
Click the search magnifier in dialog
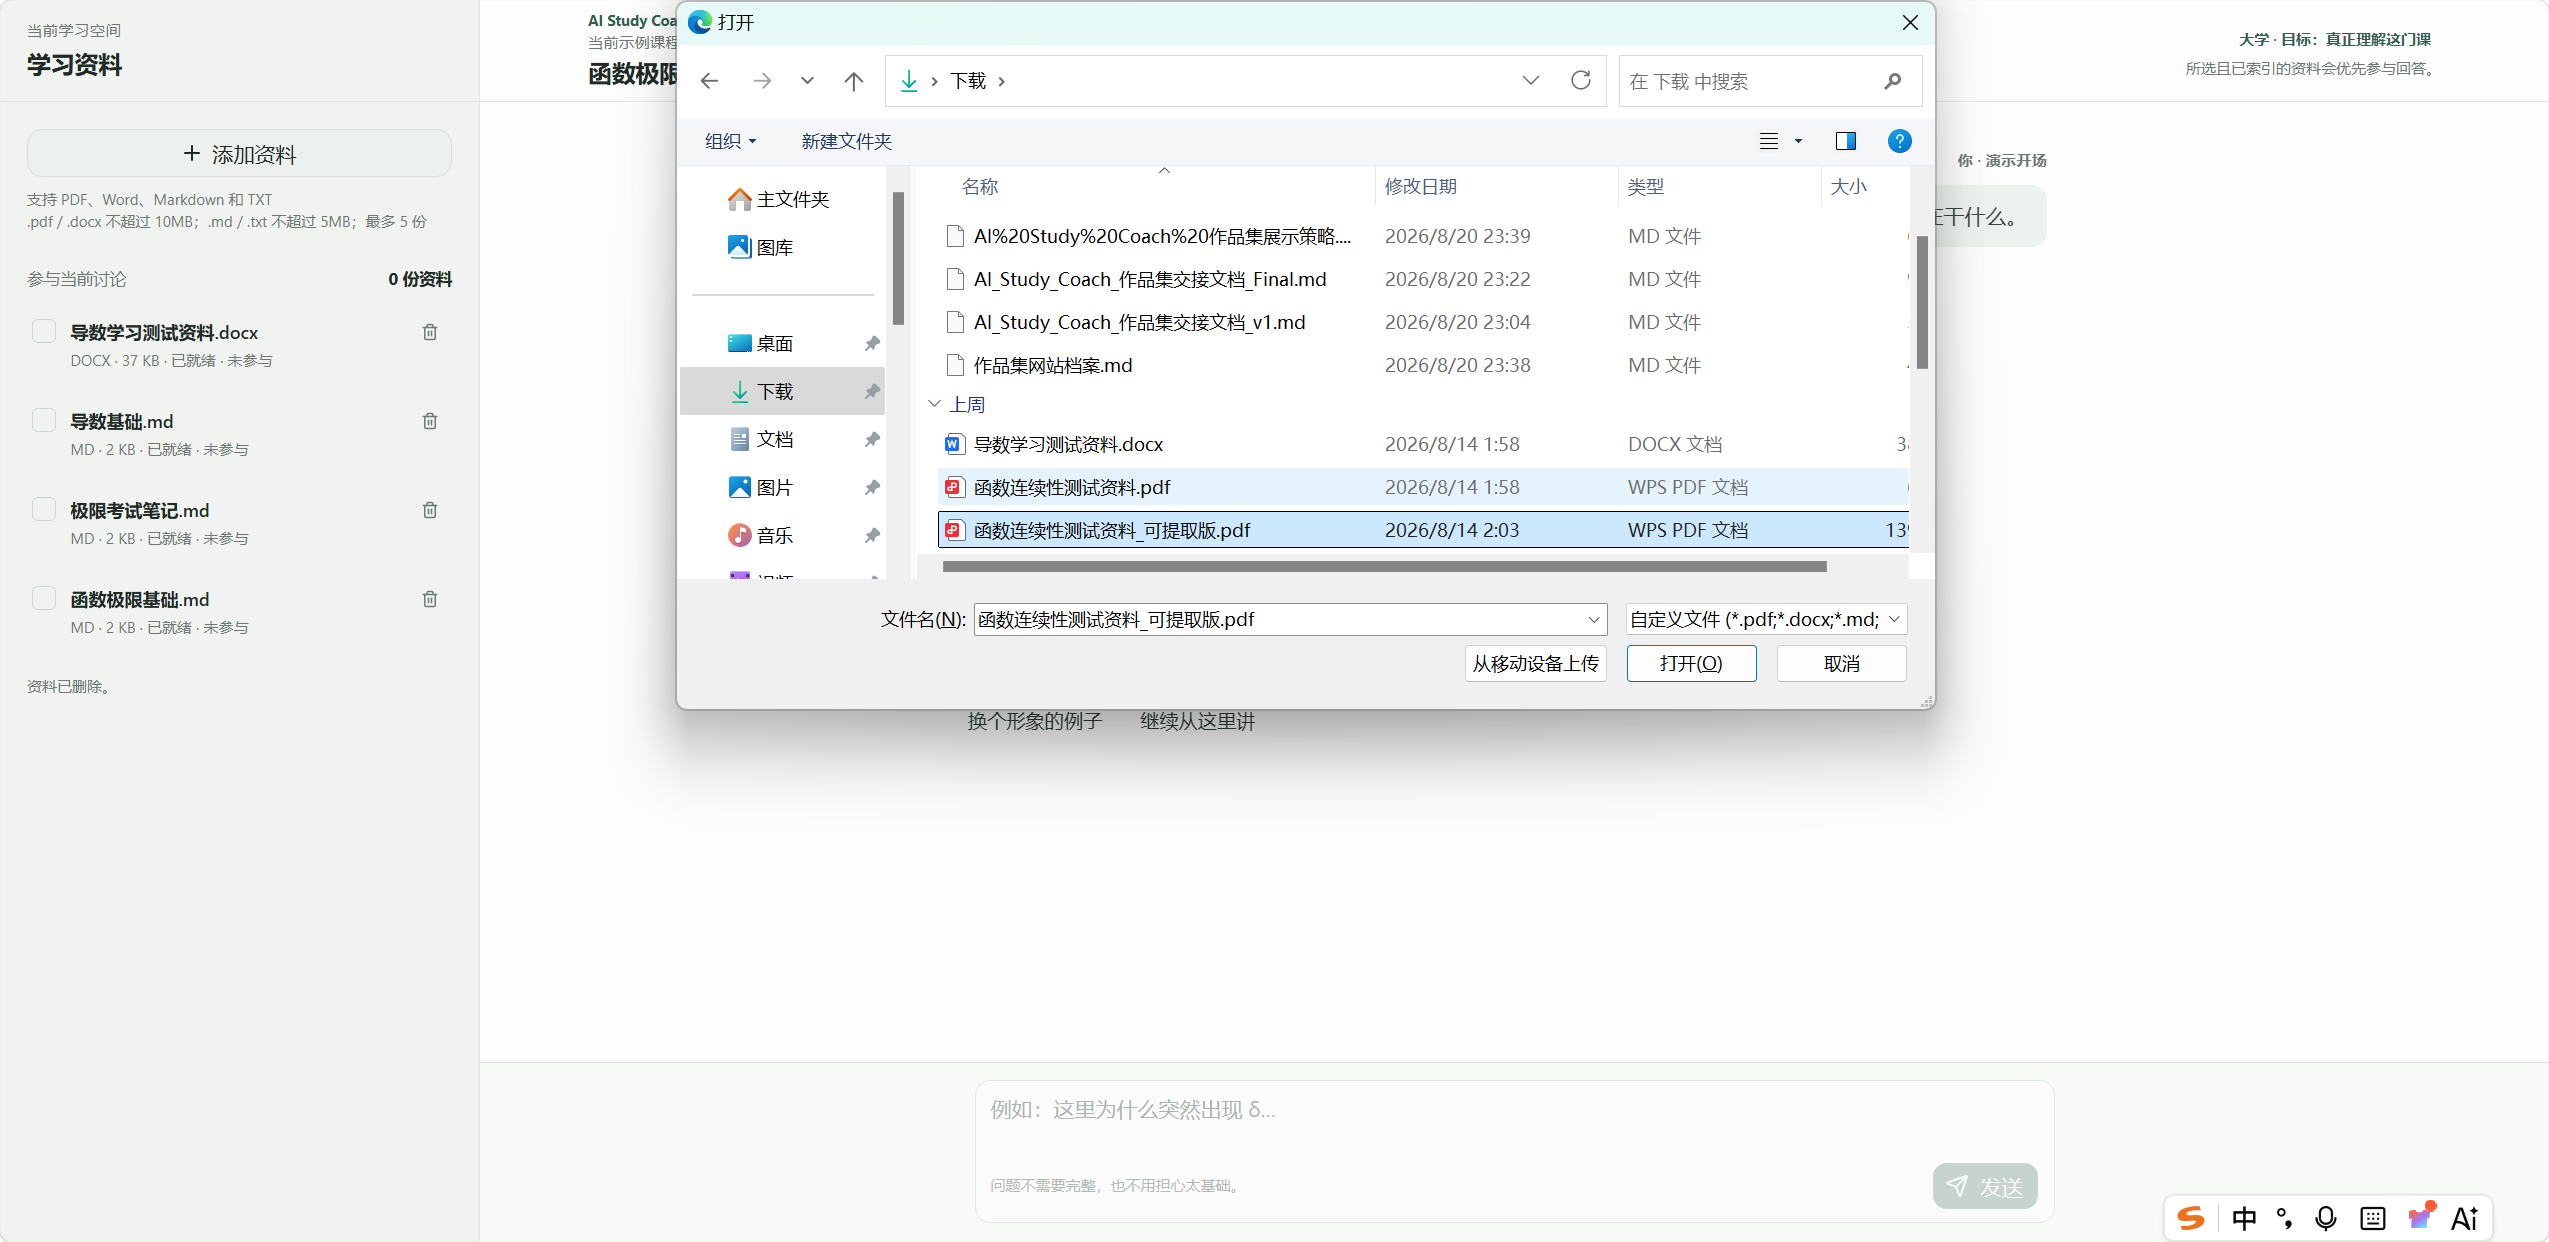(1892, 81)
